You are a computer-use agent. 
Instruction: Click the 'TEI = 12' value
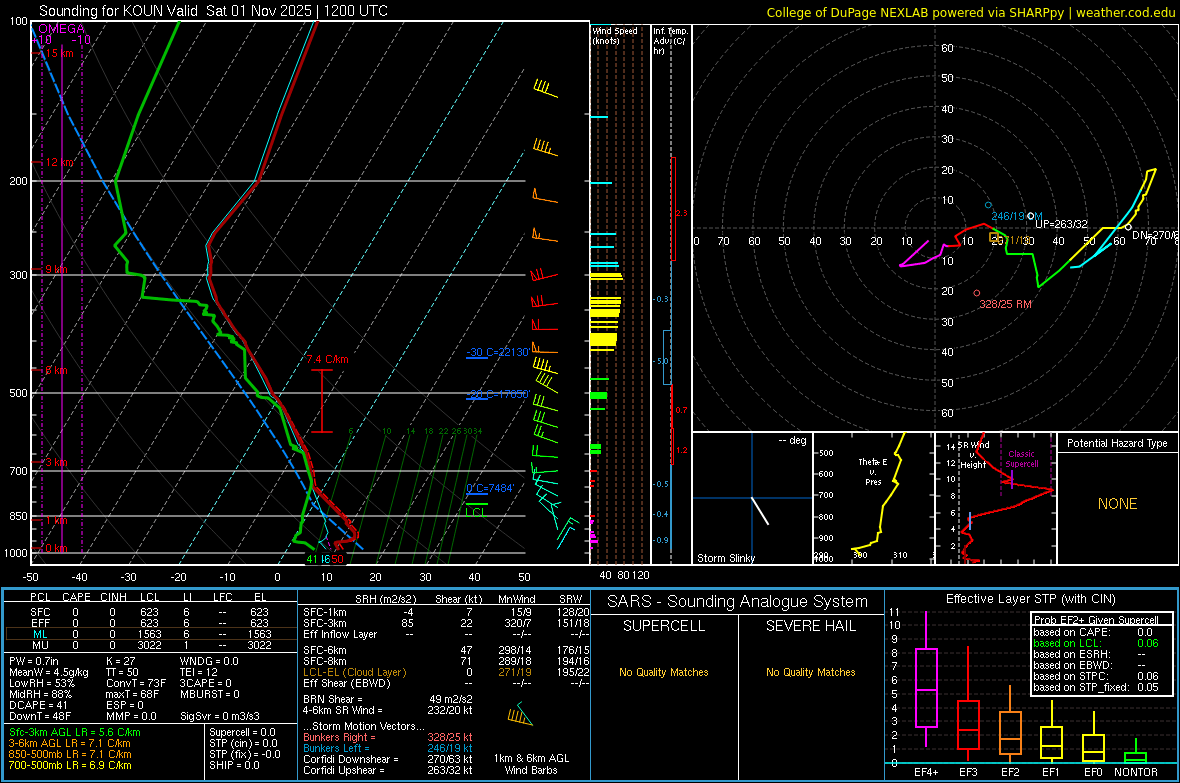pos(199,672)
